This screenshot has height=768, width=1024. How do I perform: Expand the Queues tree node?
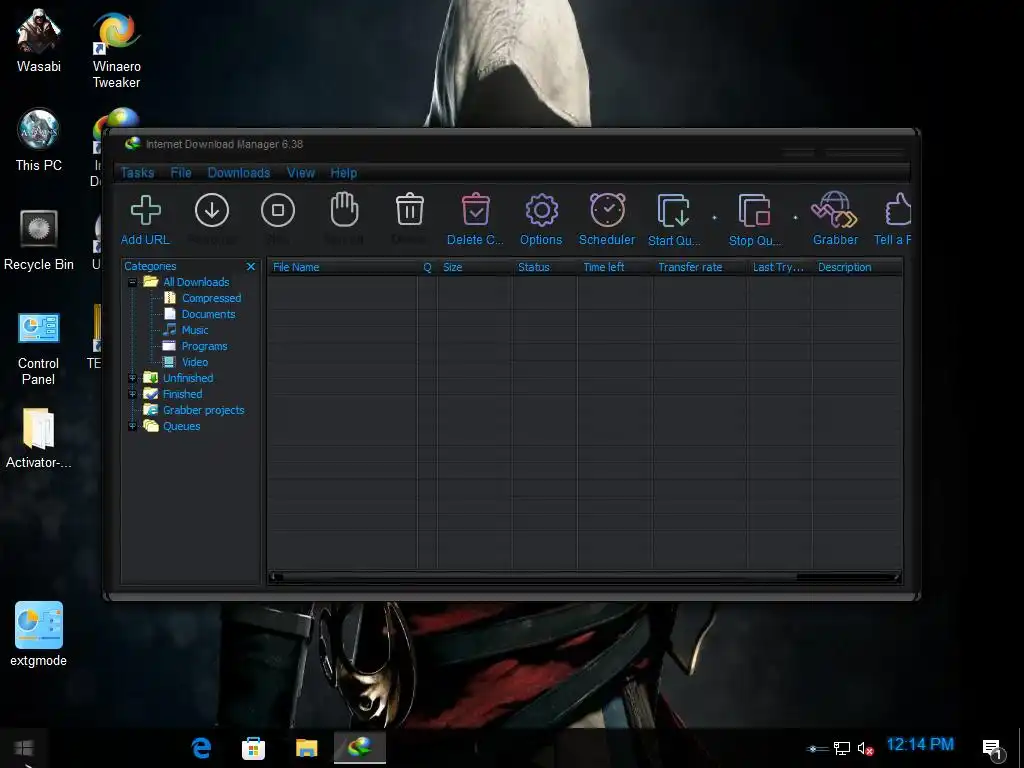[133, 426]
